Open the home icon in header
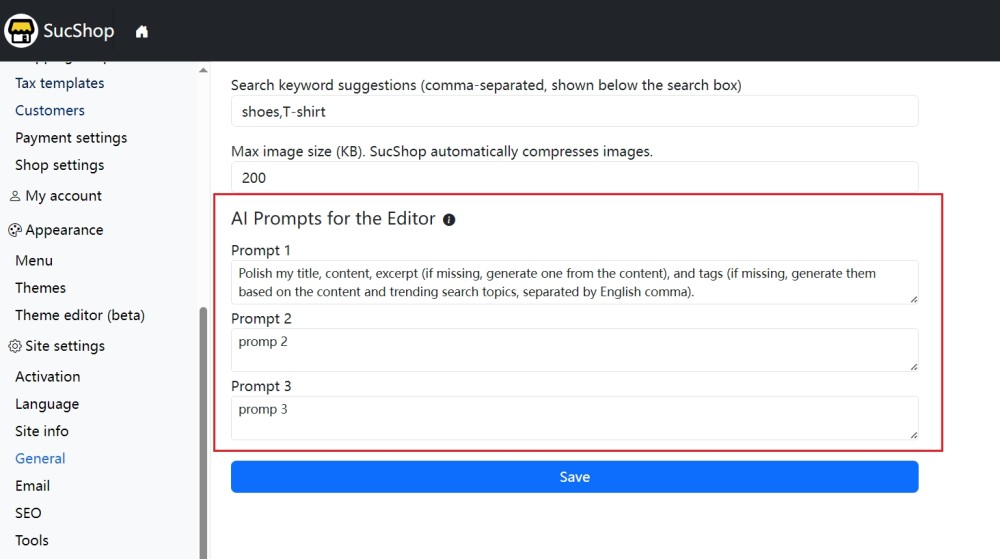 click(x=142, y=32)
